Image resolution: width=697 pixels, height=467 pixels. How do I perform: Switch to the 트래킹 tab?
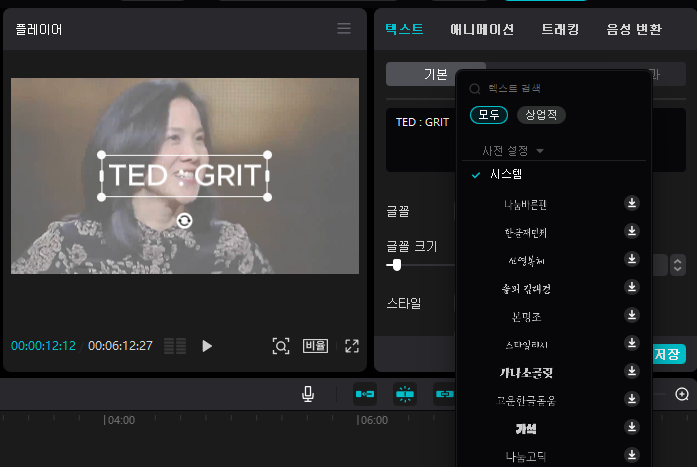[560, 29]
